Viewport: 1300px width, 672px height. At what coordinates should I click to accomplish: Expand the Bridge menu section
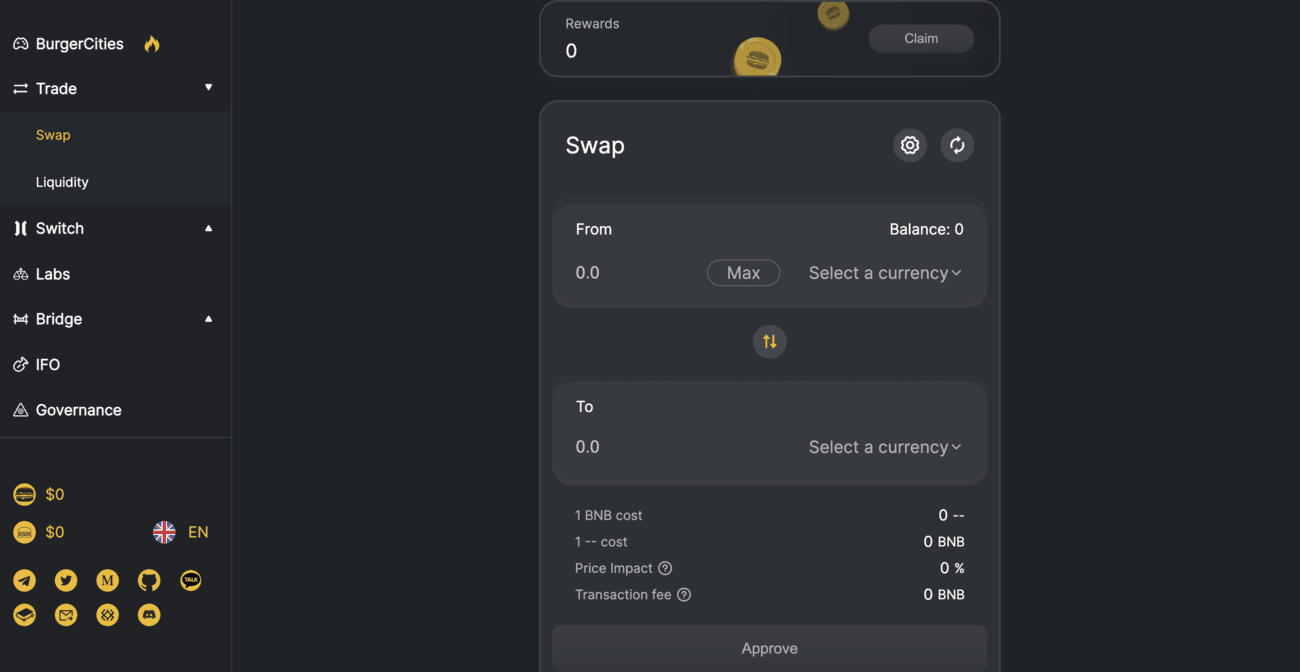point(116,319)
